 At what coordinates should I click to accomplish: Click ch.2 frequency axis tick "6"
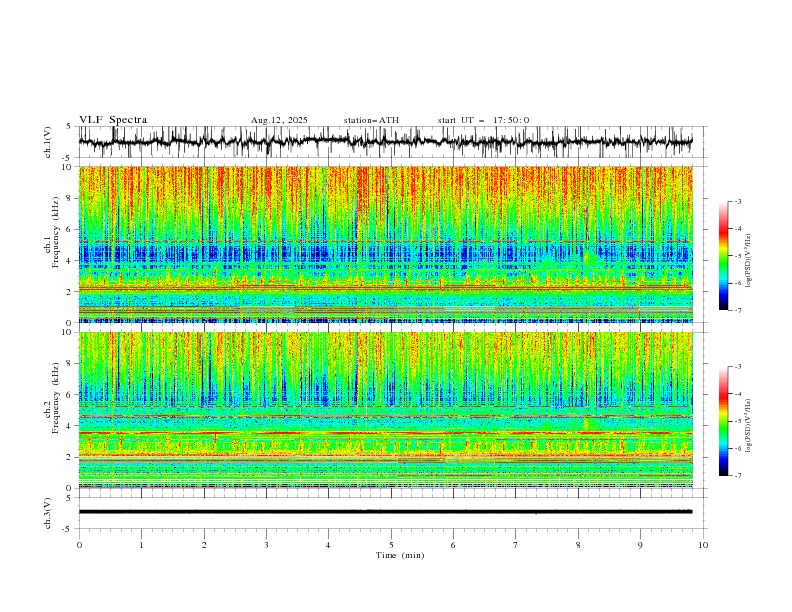[x=69, y=395]
